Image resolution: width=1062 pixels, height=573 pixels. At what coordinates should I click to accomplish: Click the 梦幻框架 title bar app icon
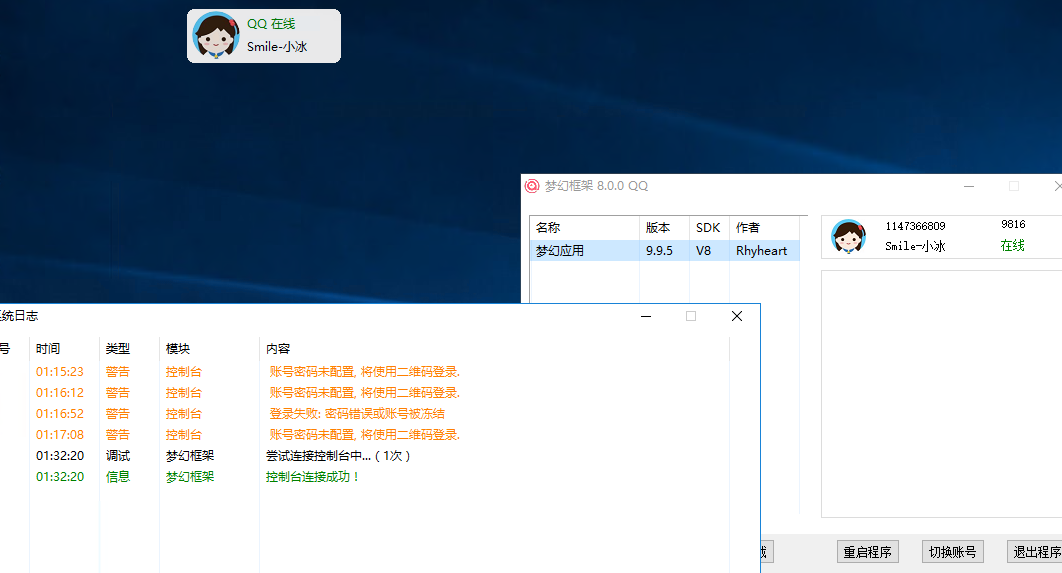532,186
